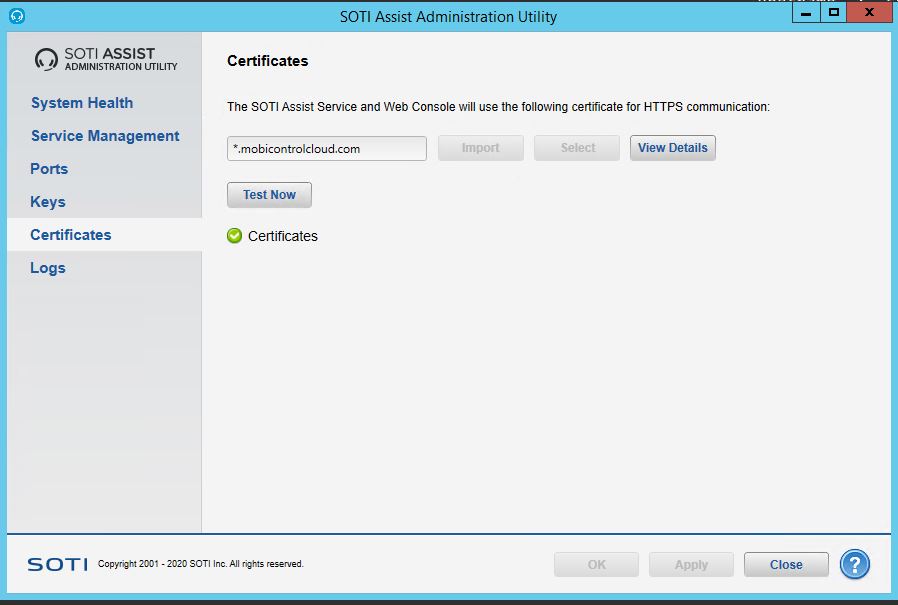Image resolution: width=898 pixels, height=605 pixels.
Task: Select the Certificates sidebar item
Action: 105,235
